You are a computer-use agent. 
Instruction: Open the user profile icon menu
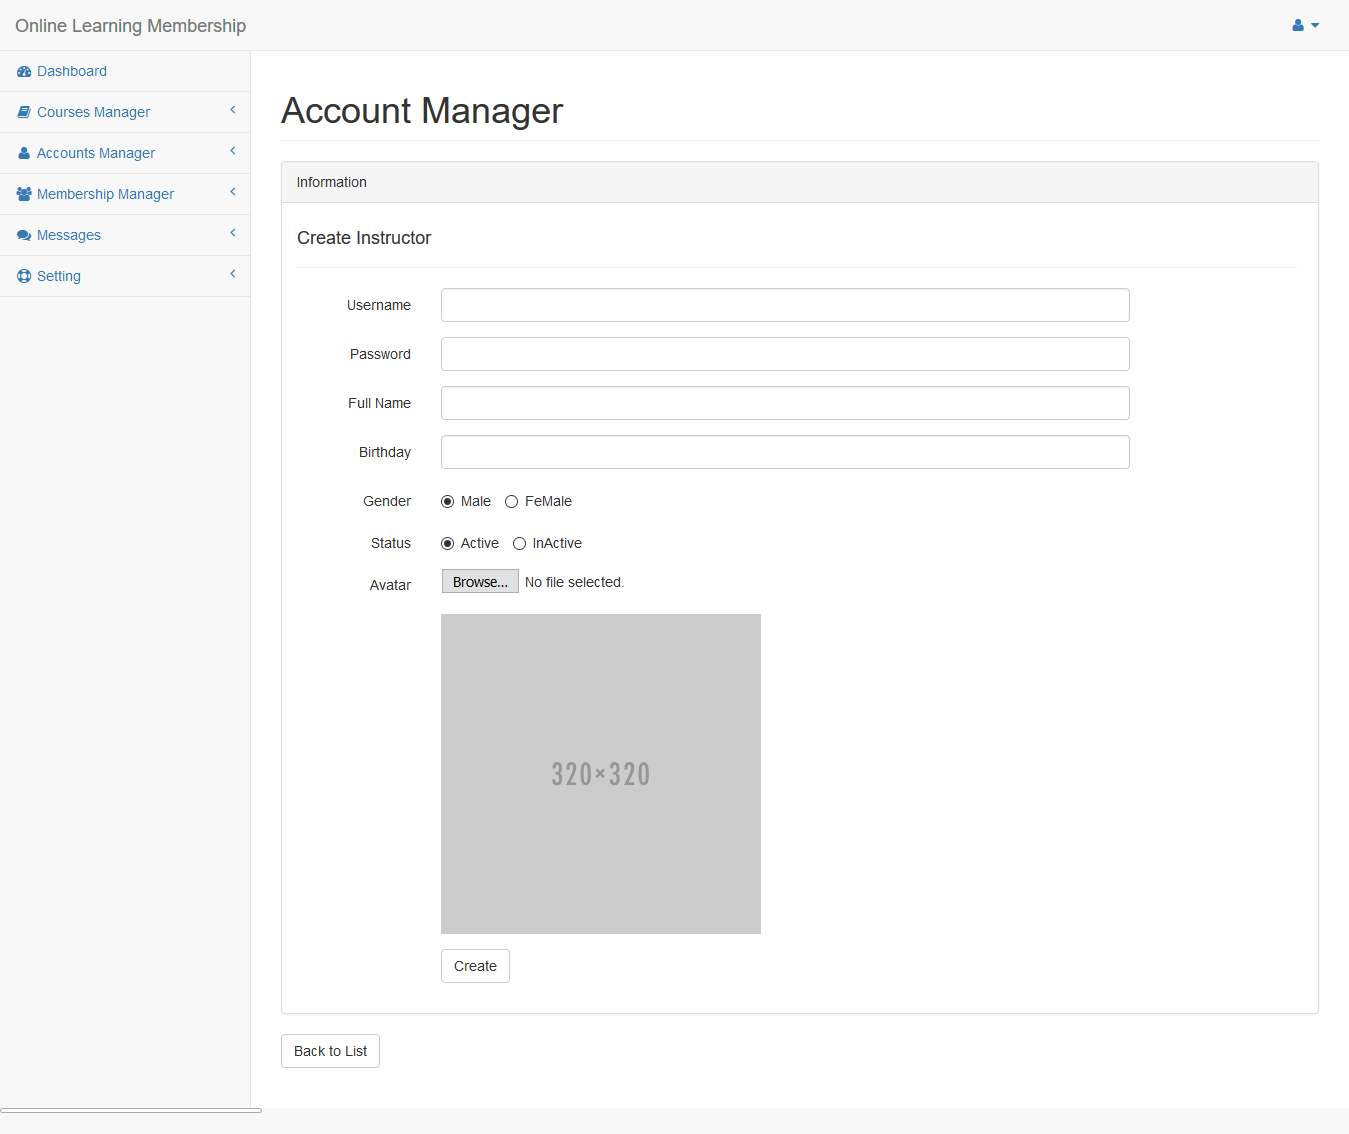coord(1305,25)
